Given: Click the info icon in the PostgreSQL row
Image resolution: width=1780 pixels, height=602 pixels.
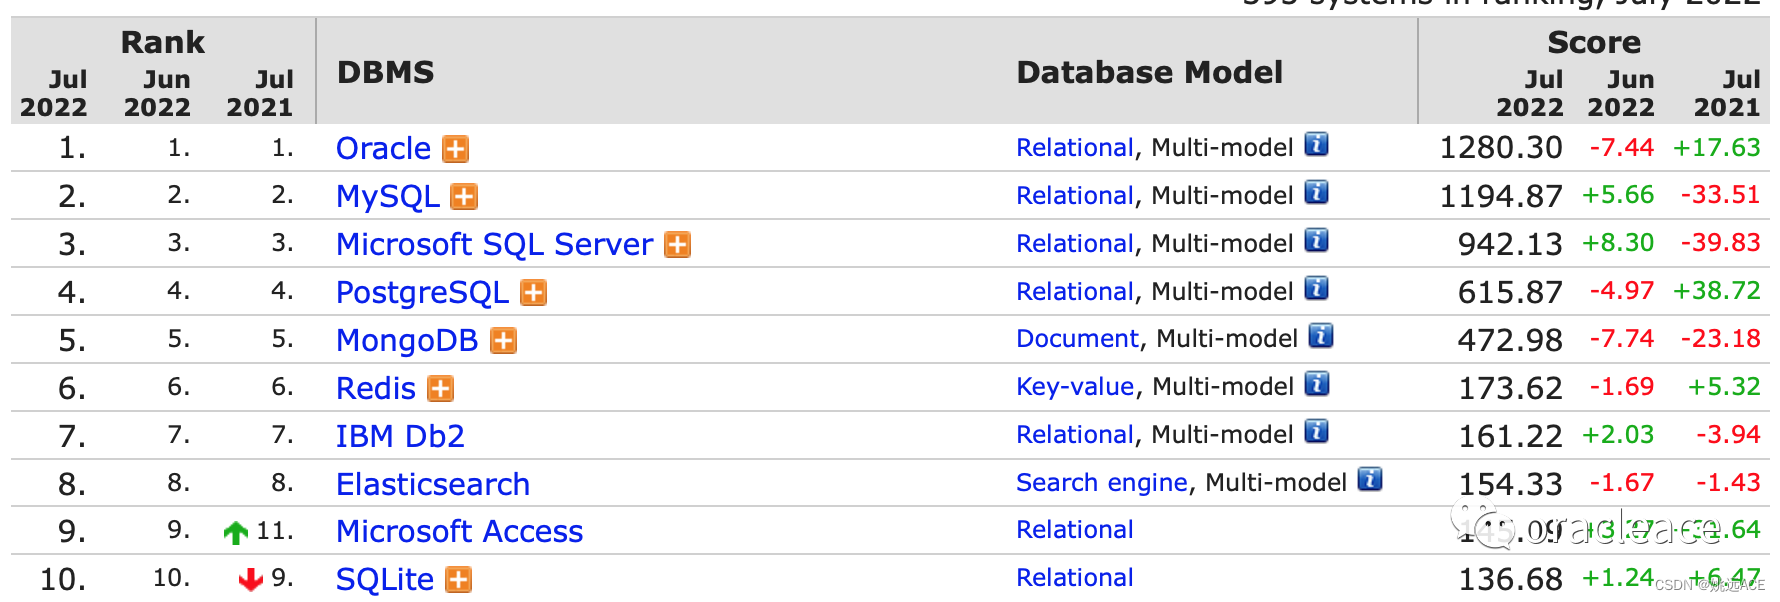Looking at the screenshot, I should pos(1317,289).
